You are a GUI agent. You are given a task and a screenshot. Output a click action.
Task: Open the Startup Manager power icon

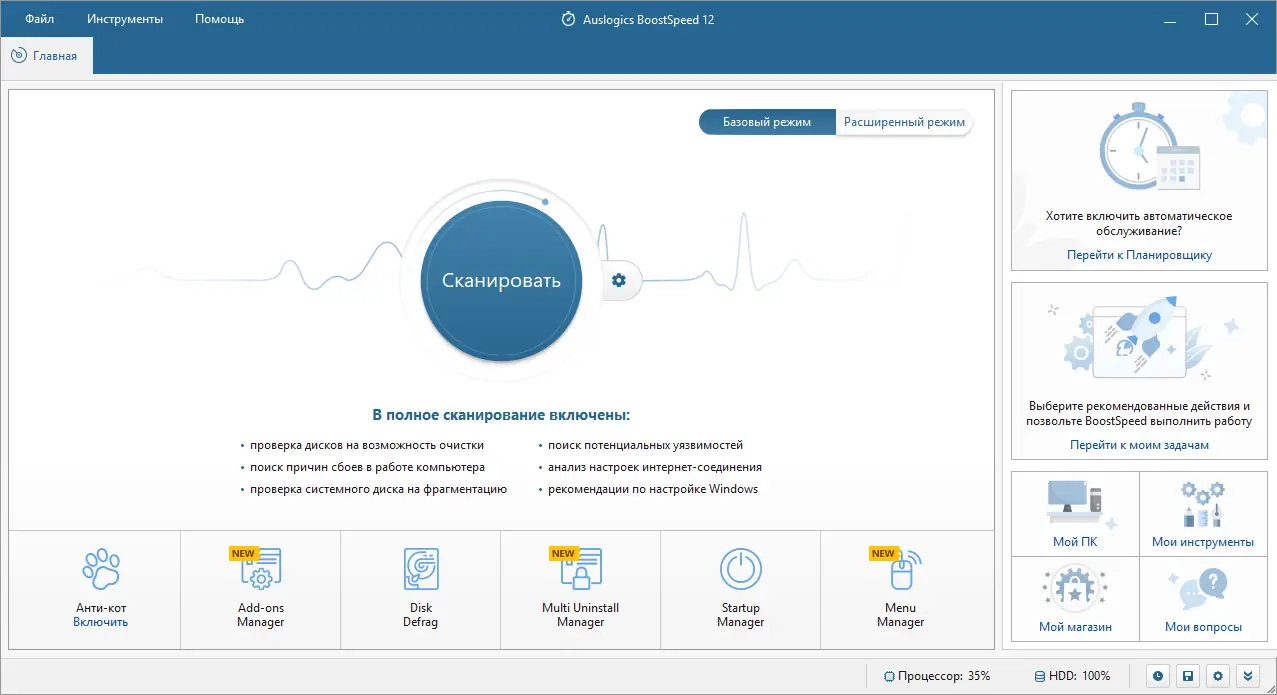coord(741,568)
